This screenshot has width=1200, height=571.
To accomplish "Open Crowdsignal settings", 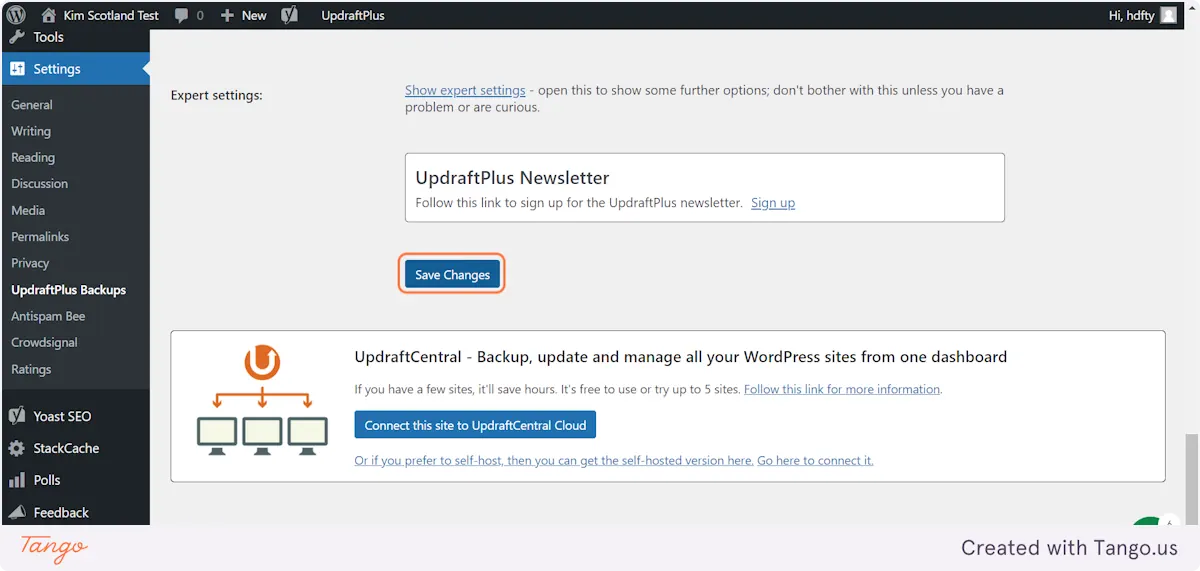I will pos(44,342).
